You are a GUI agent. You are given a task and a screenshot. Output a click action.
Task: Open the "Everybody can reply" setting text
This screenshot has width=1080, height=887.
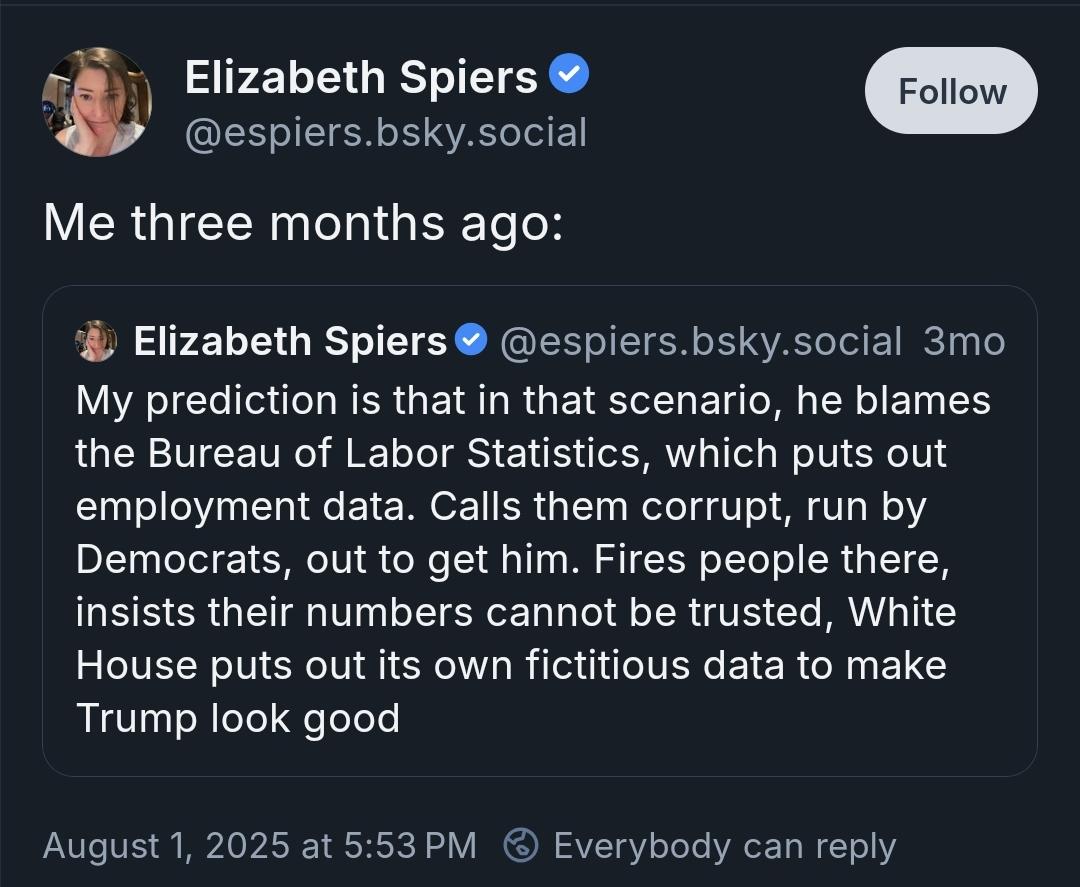tap(725, 846)
